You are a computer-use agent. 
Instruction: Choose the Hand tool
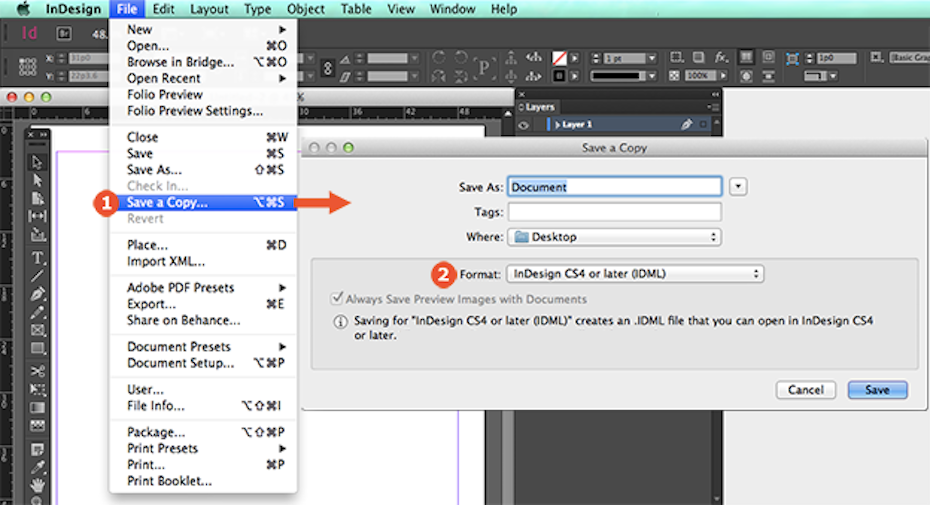tap(38, 485)
